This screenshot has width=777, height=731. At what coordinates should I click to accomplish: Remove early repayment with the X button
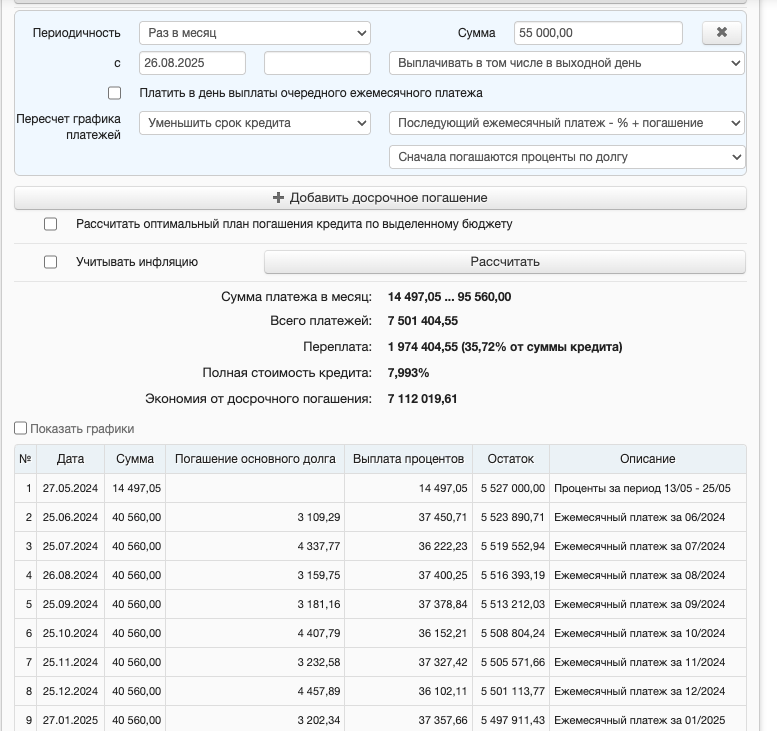tap(722, 33)
